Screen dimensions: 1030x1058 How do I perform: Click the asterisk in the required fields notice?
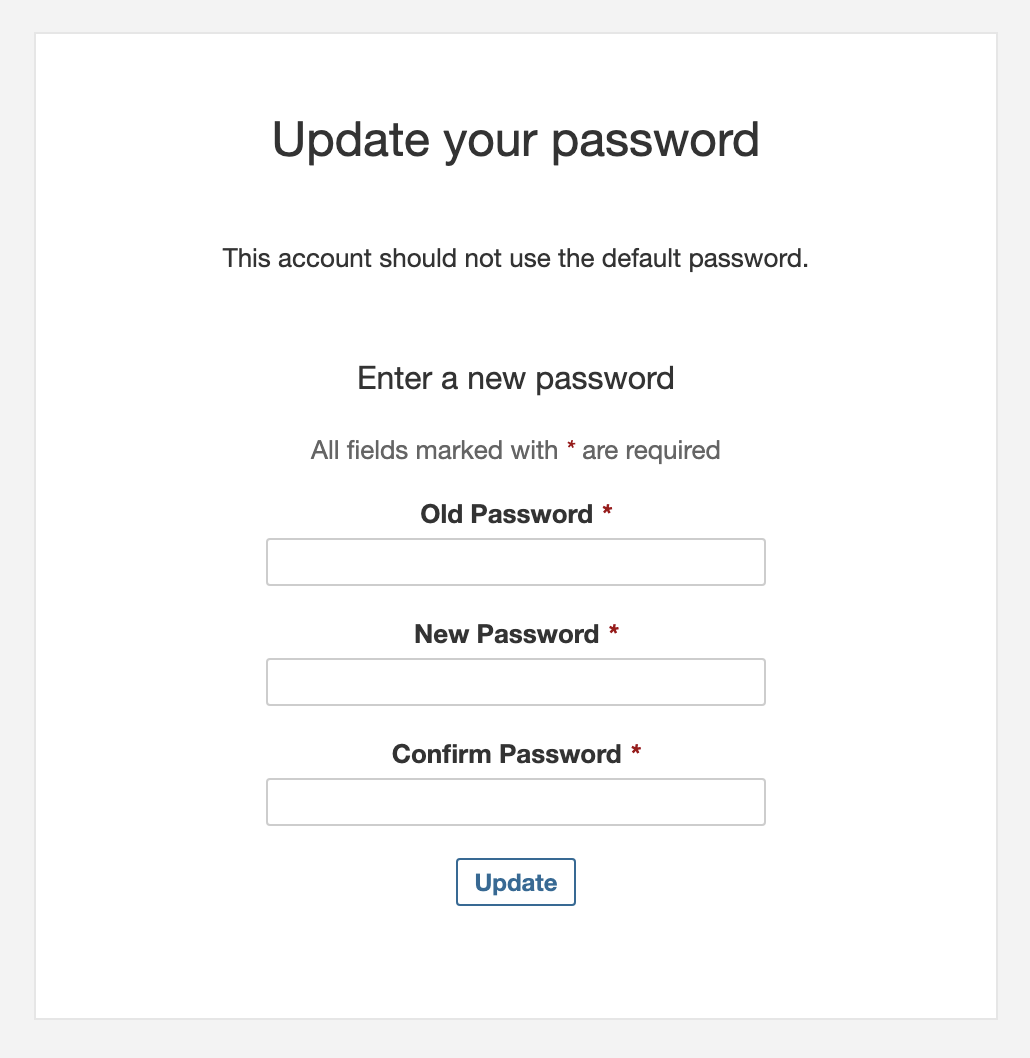coord(569,448)
